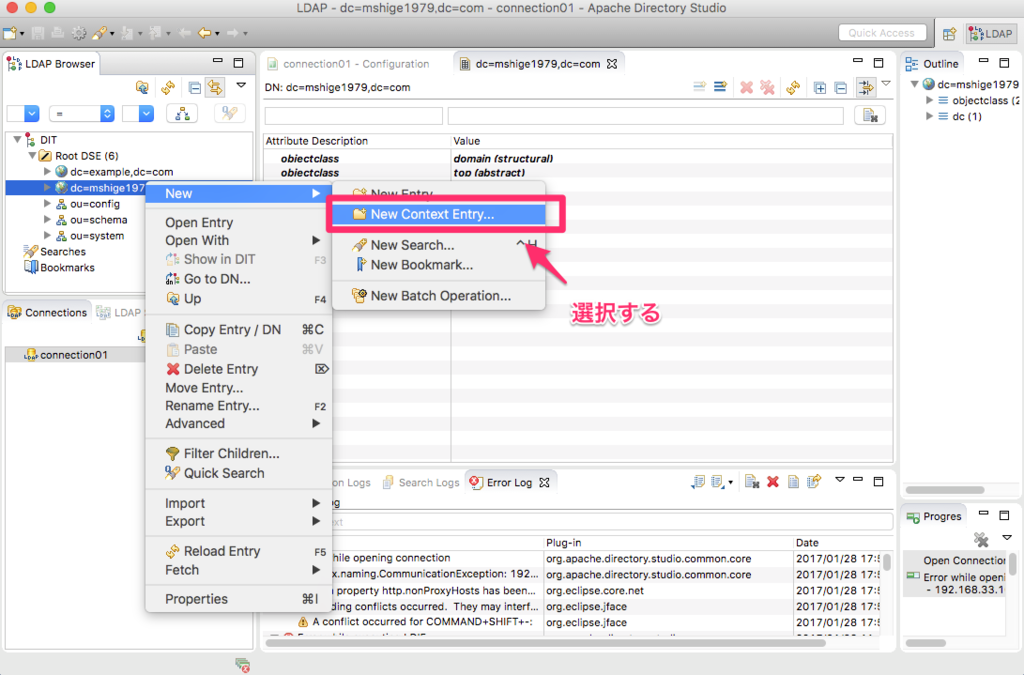Viewport: 1024px width, 675px height.
Task: Click expand all icon in entry editor
Action: click(820, 87)
